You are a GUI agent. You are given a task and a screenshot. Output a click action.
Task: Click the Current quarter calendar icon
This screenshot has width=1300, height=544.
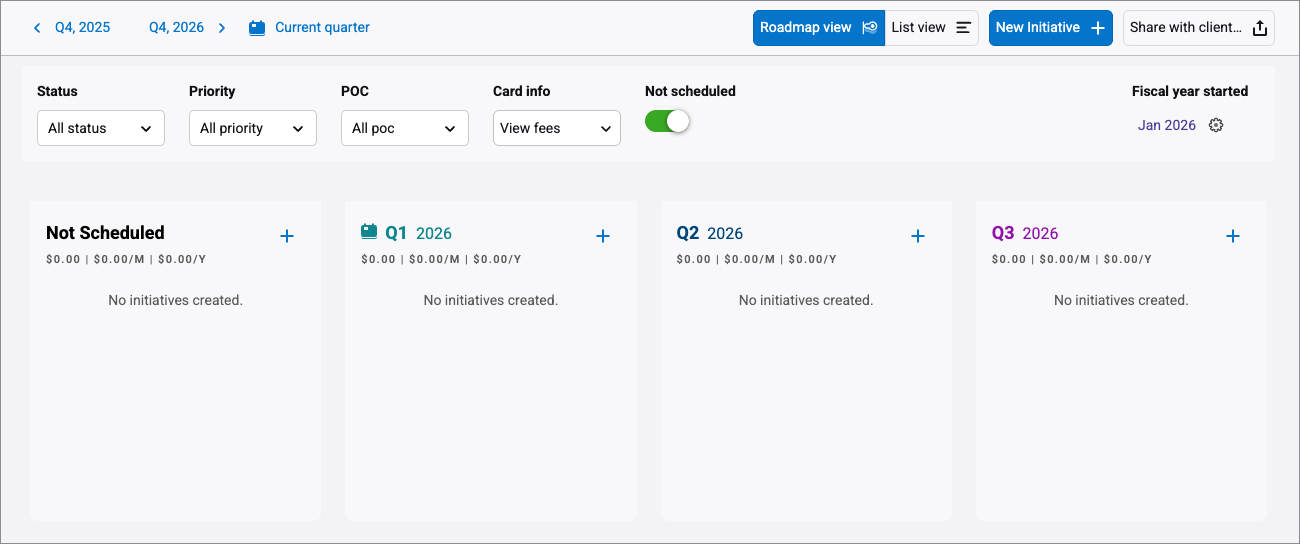pos(257,28)
